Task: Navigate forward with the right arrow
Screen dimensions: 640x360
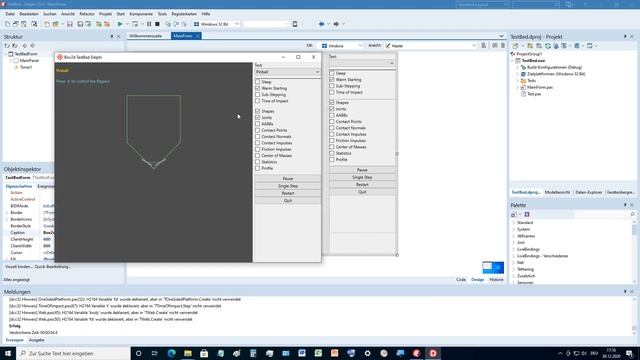Action: [336, 24]
